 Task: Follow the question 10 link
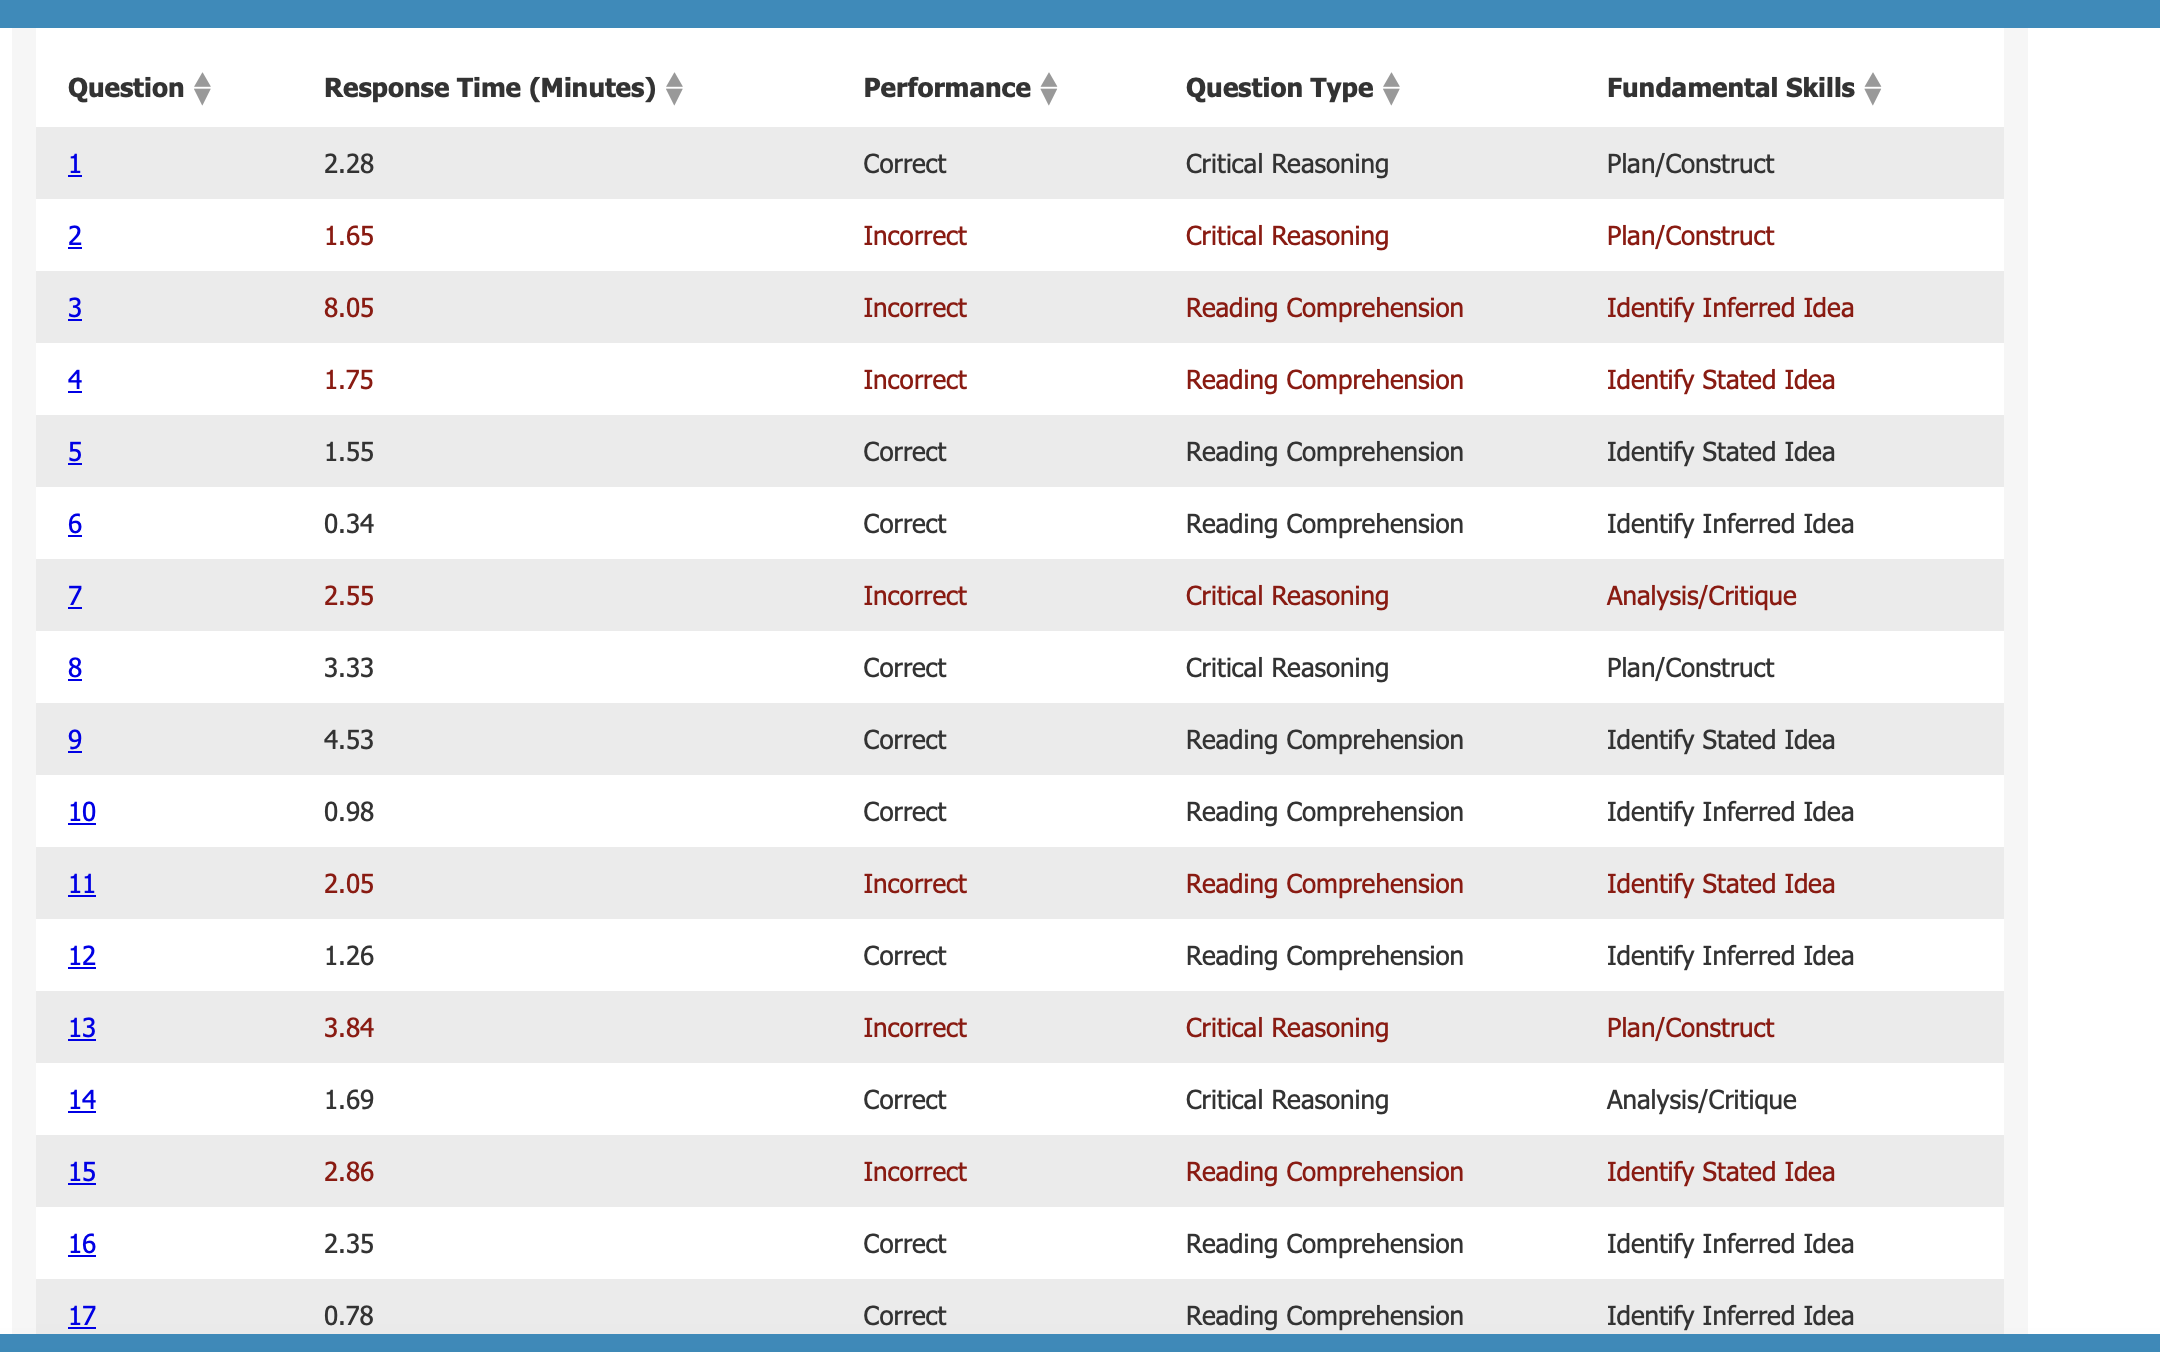82,812
